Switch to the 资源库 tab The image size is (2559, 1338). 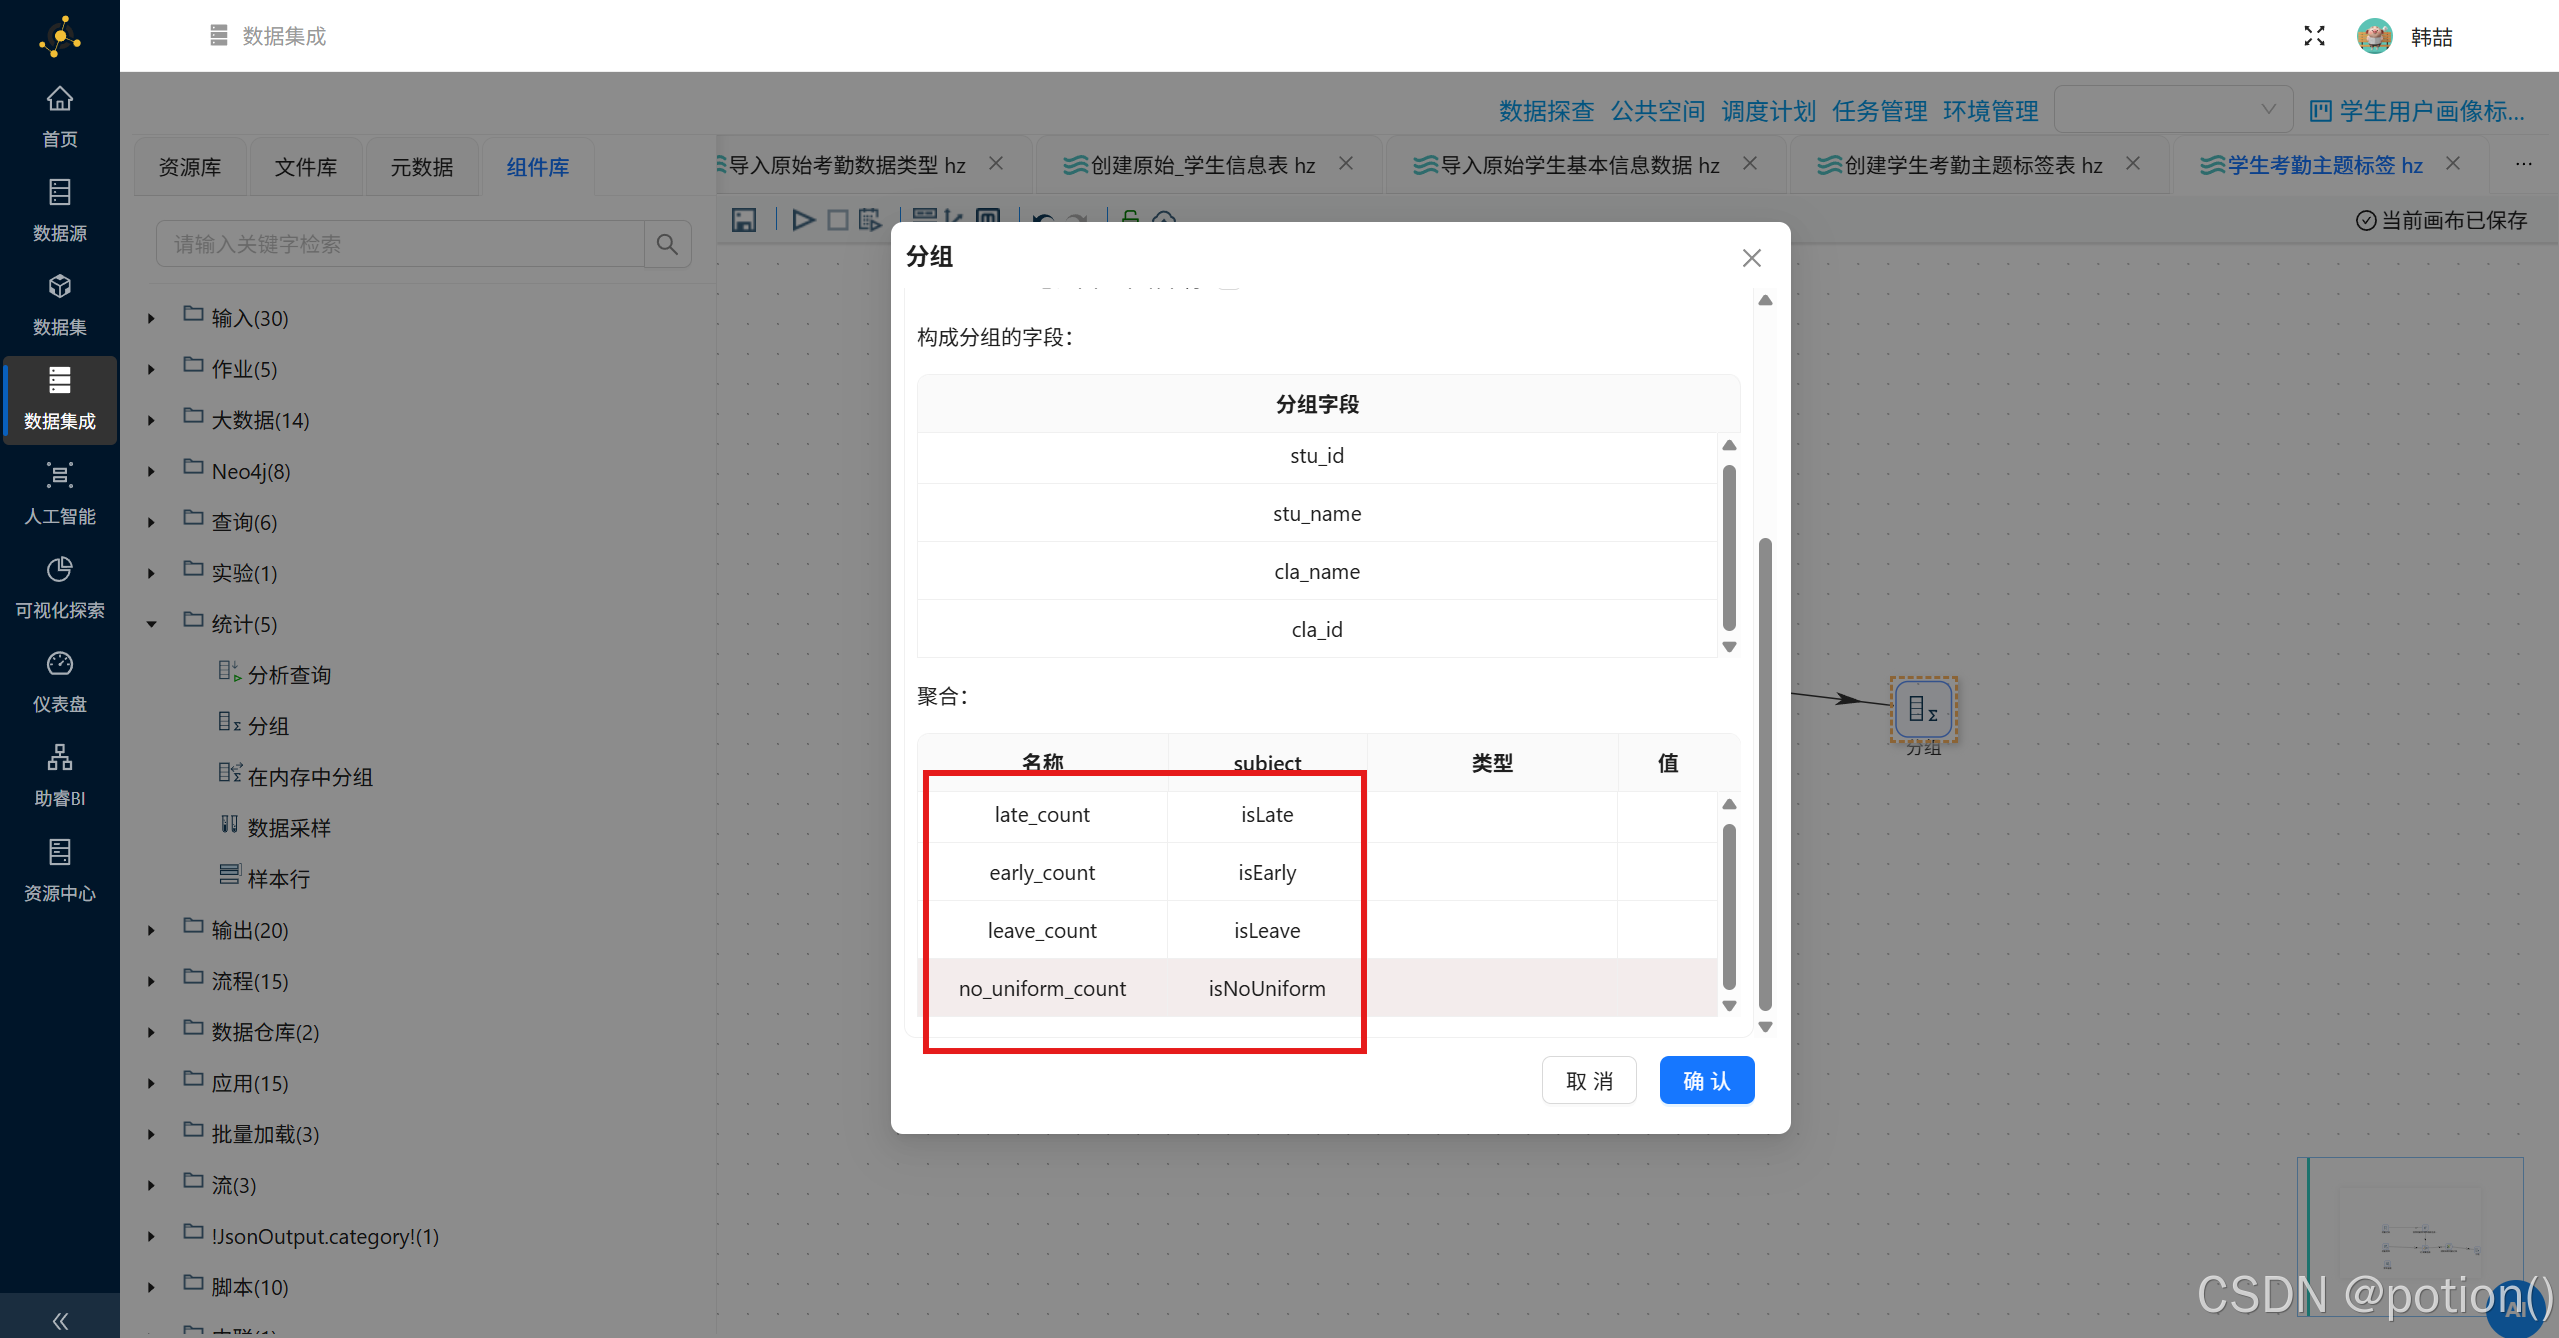click(x=190, y=167)
